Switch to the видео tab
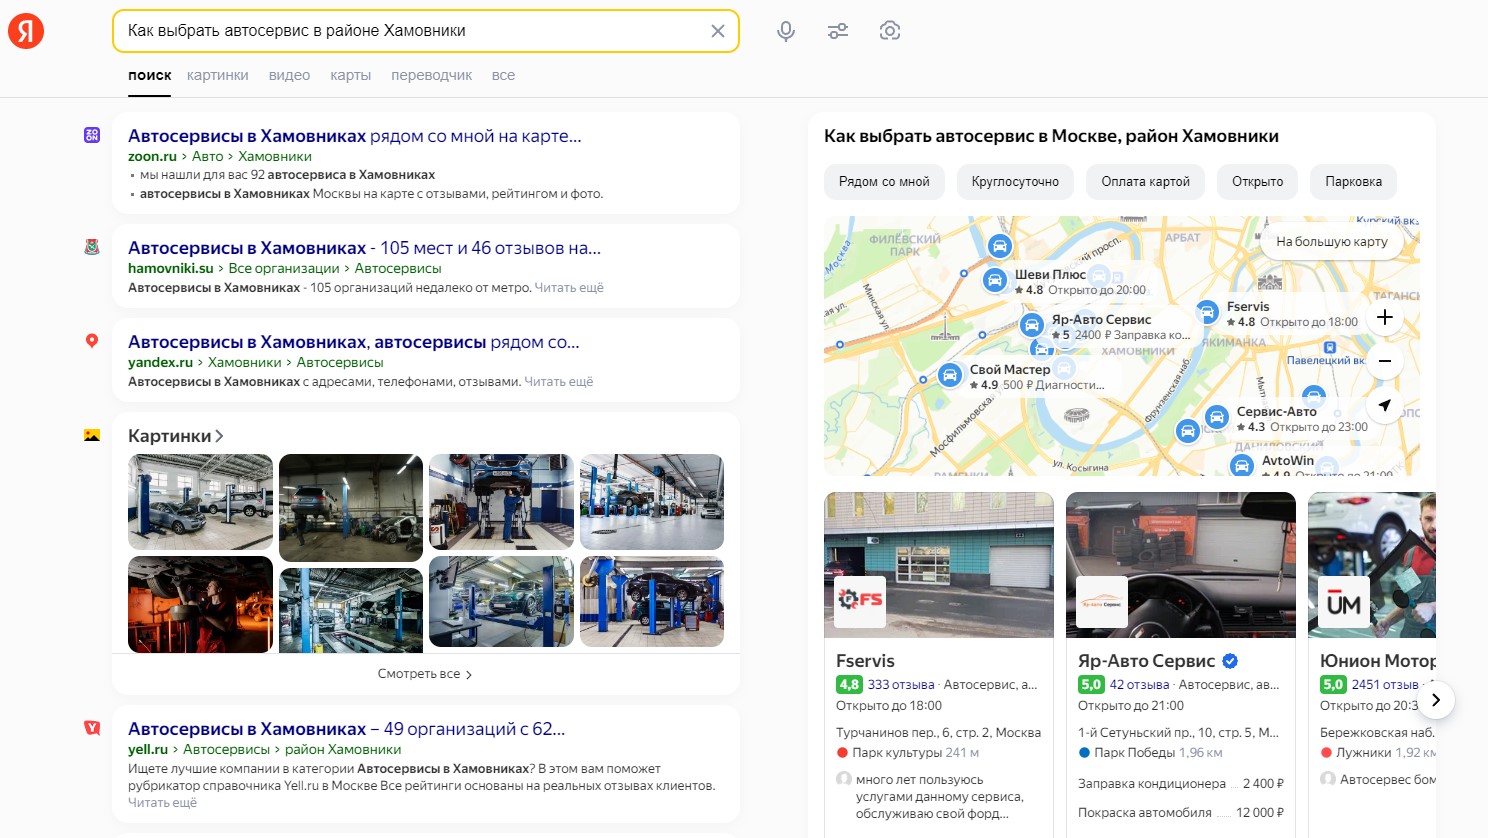Viewport: 1488px width, 838px height. [289, 75]
